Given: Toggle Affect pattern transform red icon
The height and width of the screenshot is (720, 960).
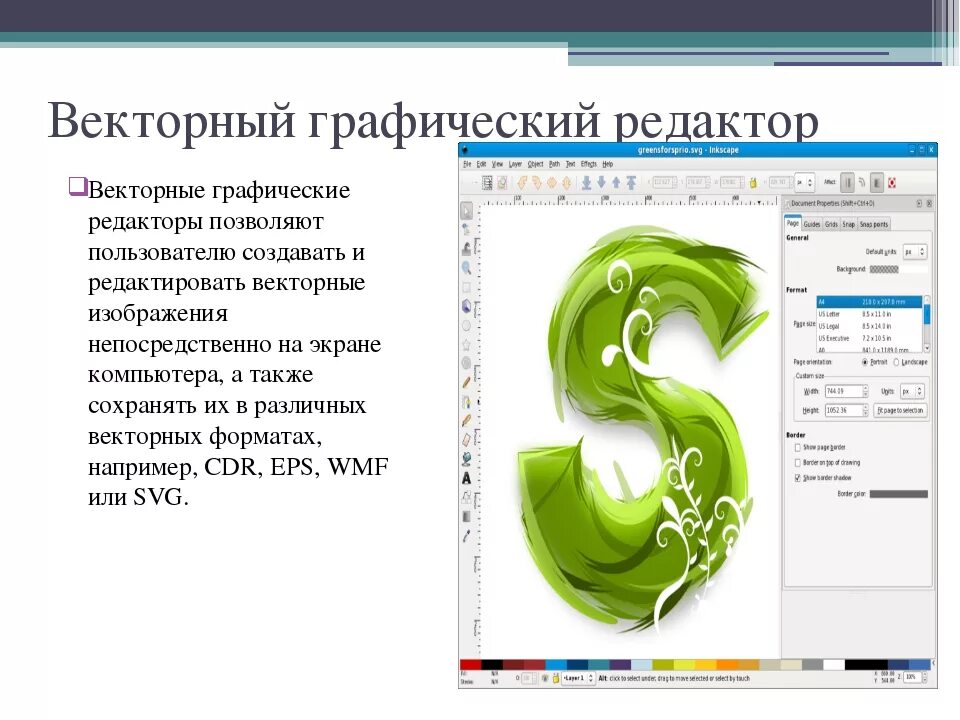Looking at the screenshot, I should (x=892, y=182).
